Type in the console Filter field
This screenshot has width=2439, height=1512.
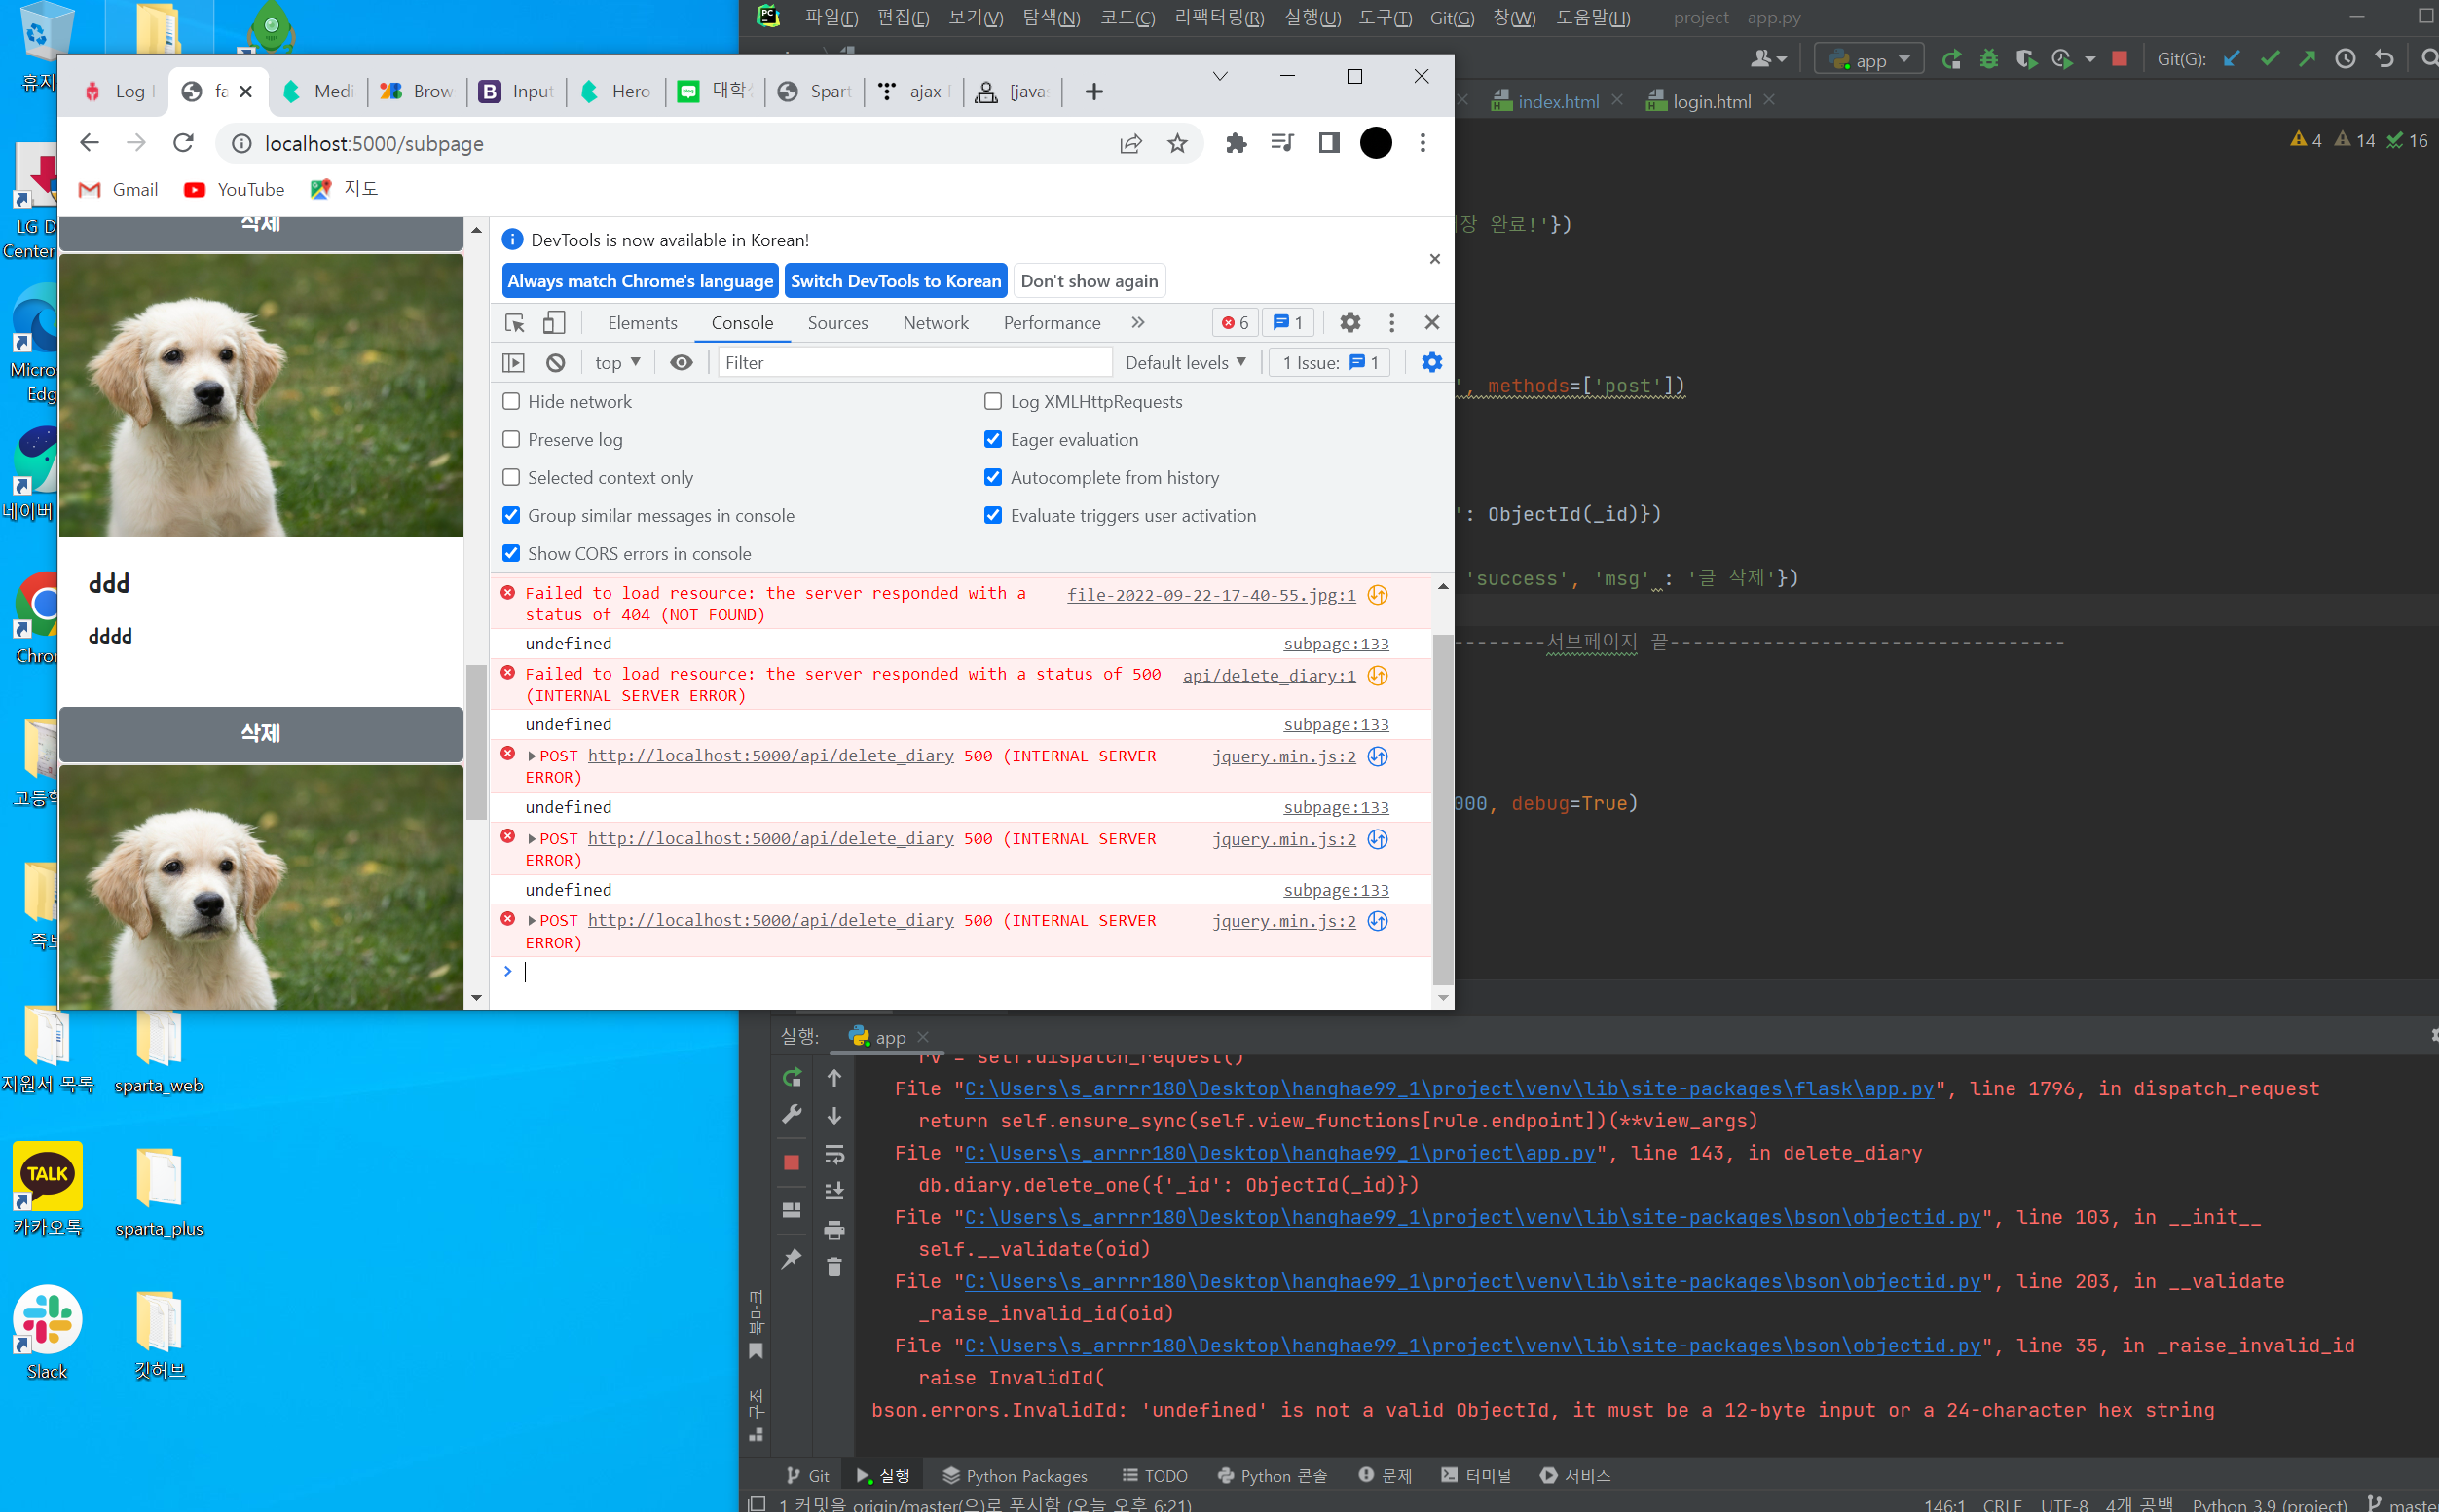pos(914,363)
